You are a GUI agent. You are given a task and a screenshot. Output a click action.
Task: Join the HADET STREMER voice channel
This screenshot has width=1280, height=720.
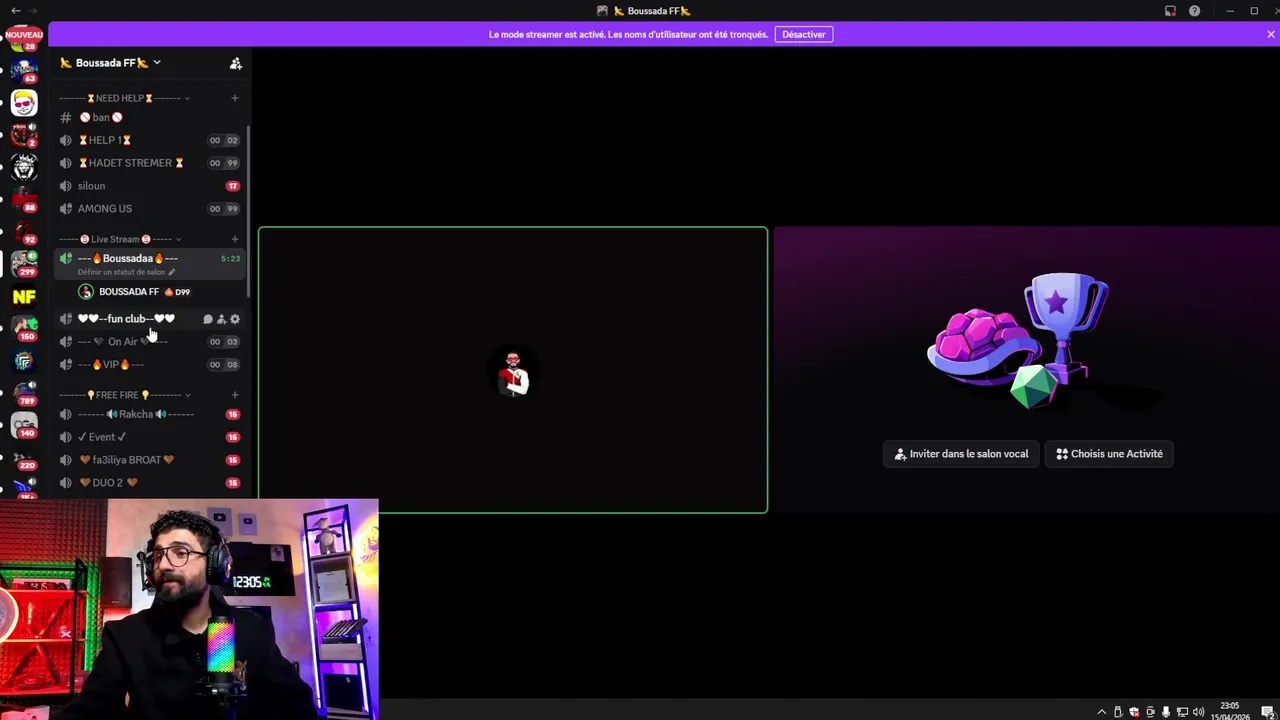(150, 163)
